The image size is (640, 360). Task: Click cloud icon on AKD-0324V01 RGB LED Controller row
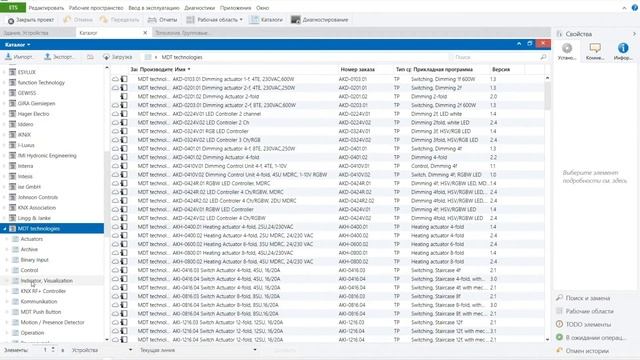coord(116,131)
